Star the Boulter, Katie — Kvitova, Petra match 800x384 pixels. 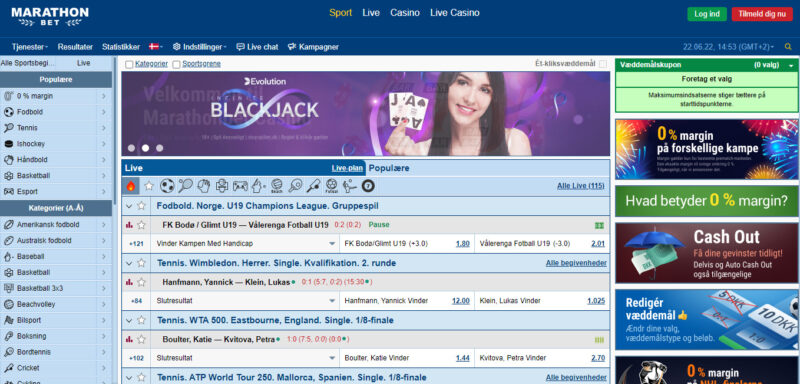pyautogui.click(x=141, y=339)
